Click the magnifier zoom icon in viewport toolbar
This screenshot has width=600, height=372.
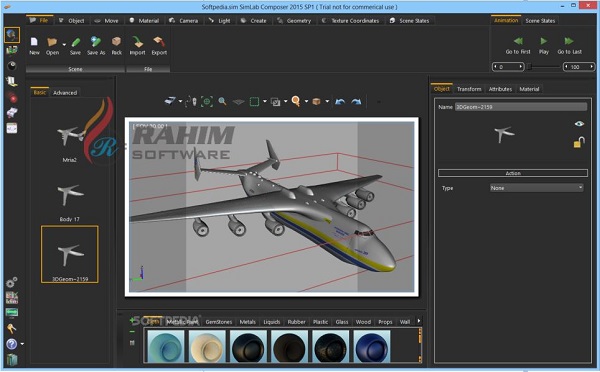click(x=222, y=101)
